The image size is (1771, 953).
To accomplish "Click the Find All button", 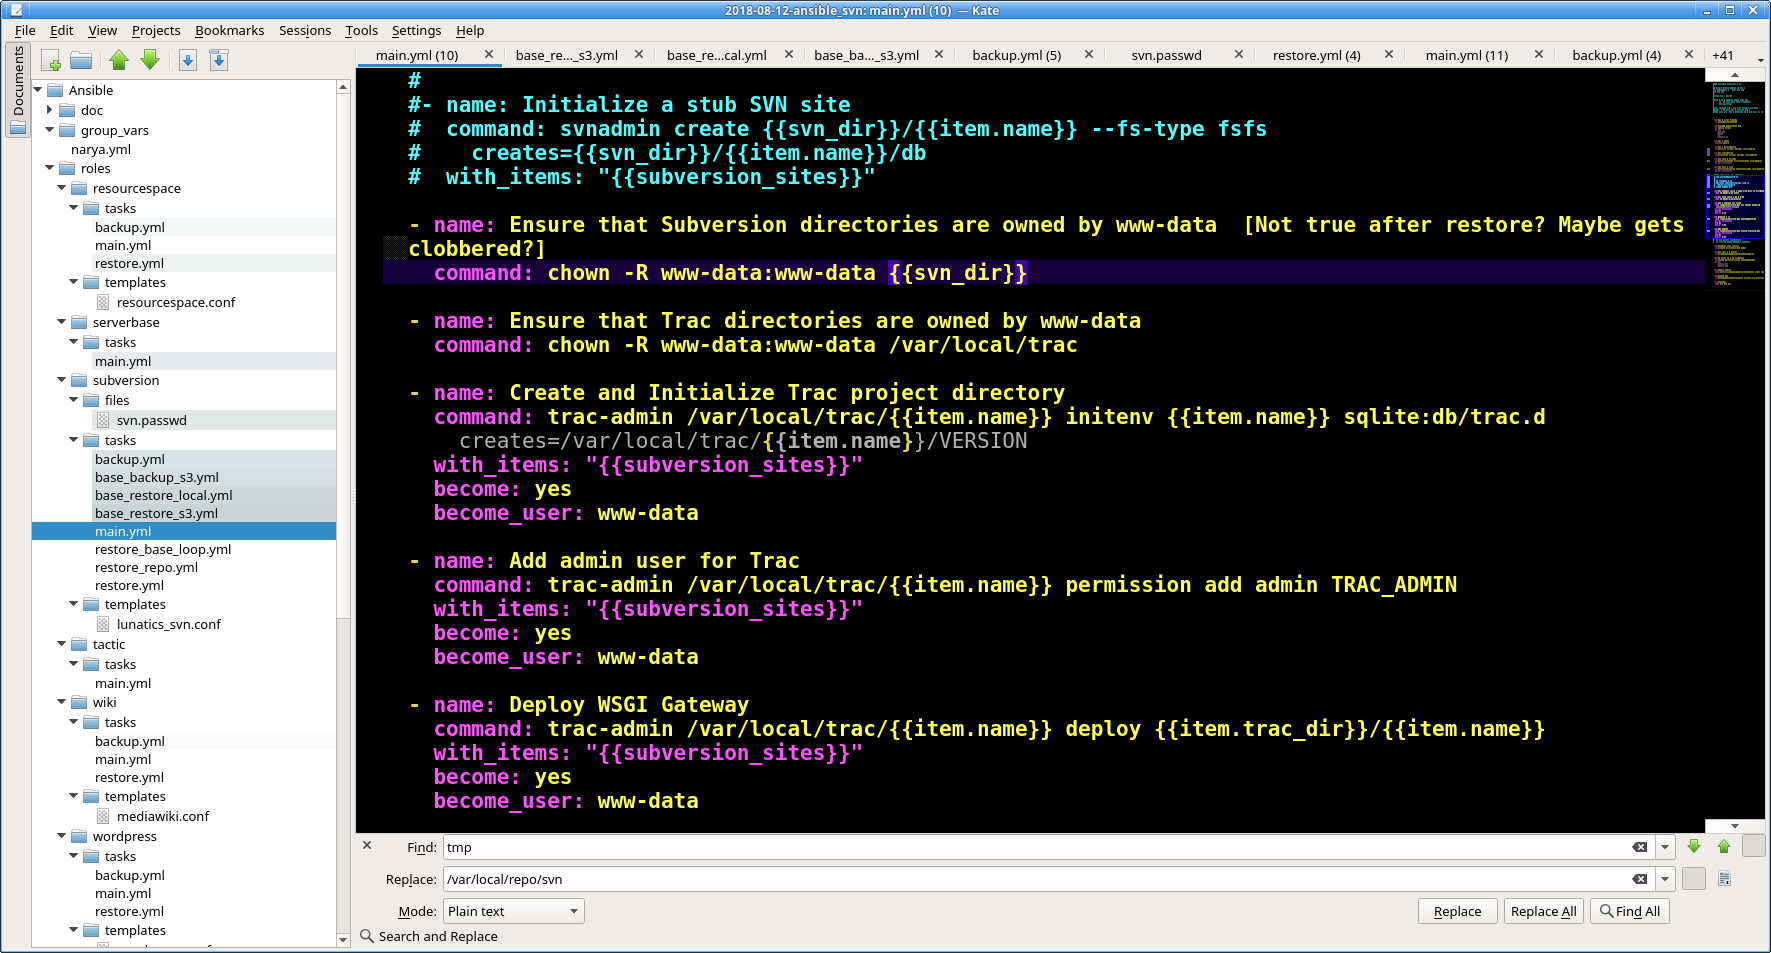I will (x=1629, y=911).
